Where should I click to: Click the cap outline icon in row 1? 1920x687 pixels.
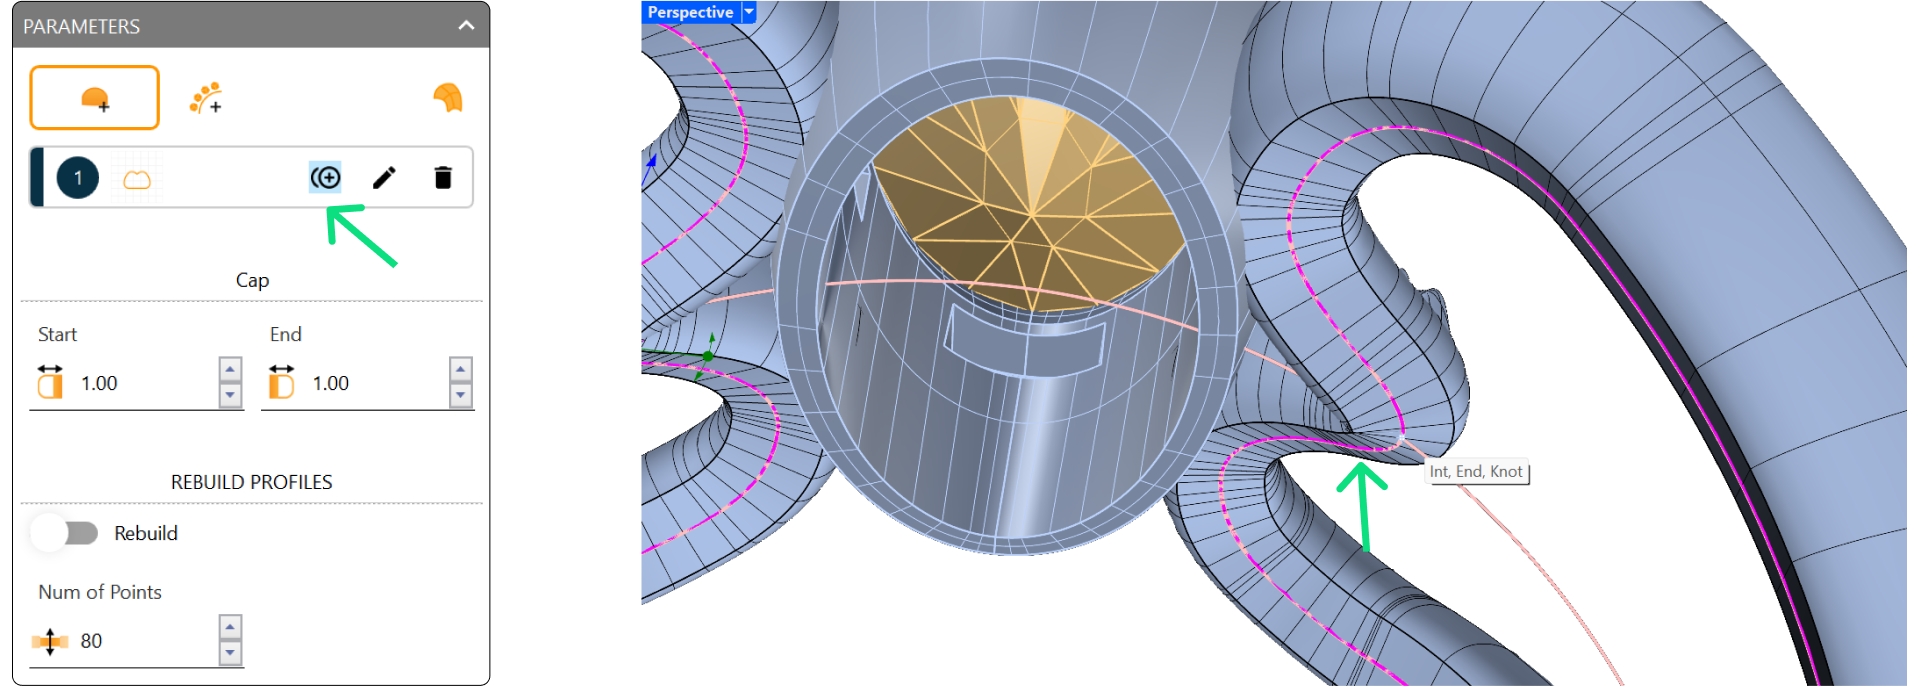coord(137,180)
